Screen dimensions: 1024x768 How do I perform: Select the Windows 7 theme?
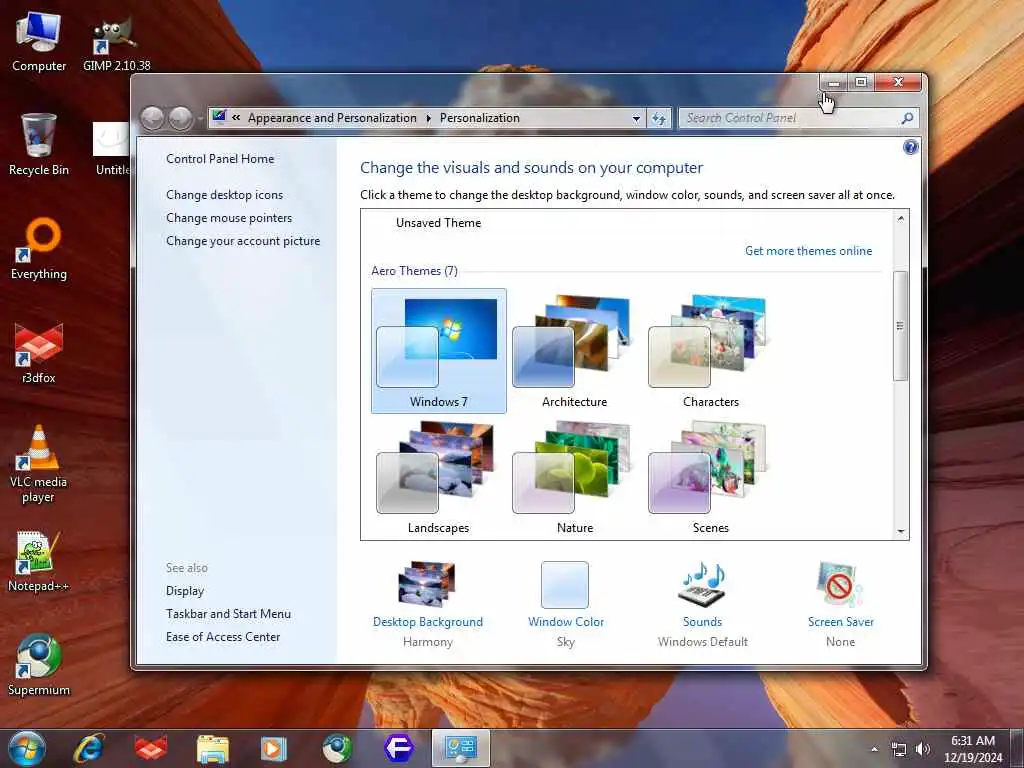(x=439, y=351)
